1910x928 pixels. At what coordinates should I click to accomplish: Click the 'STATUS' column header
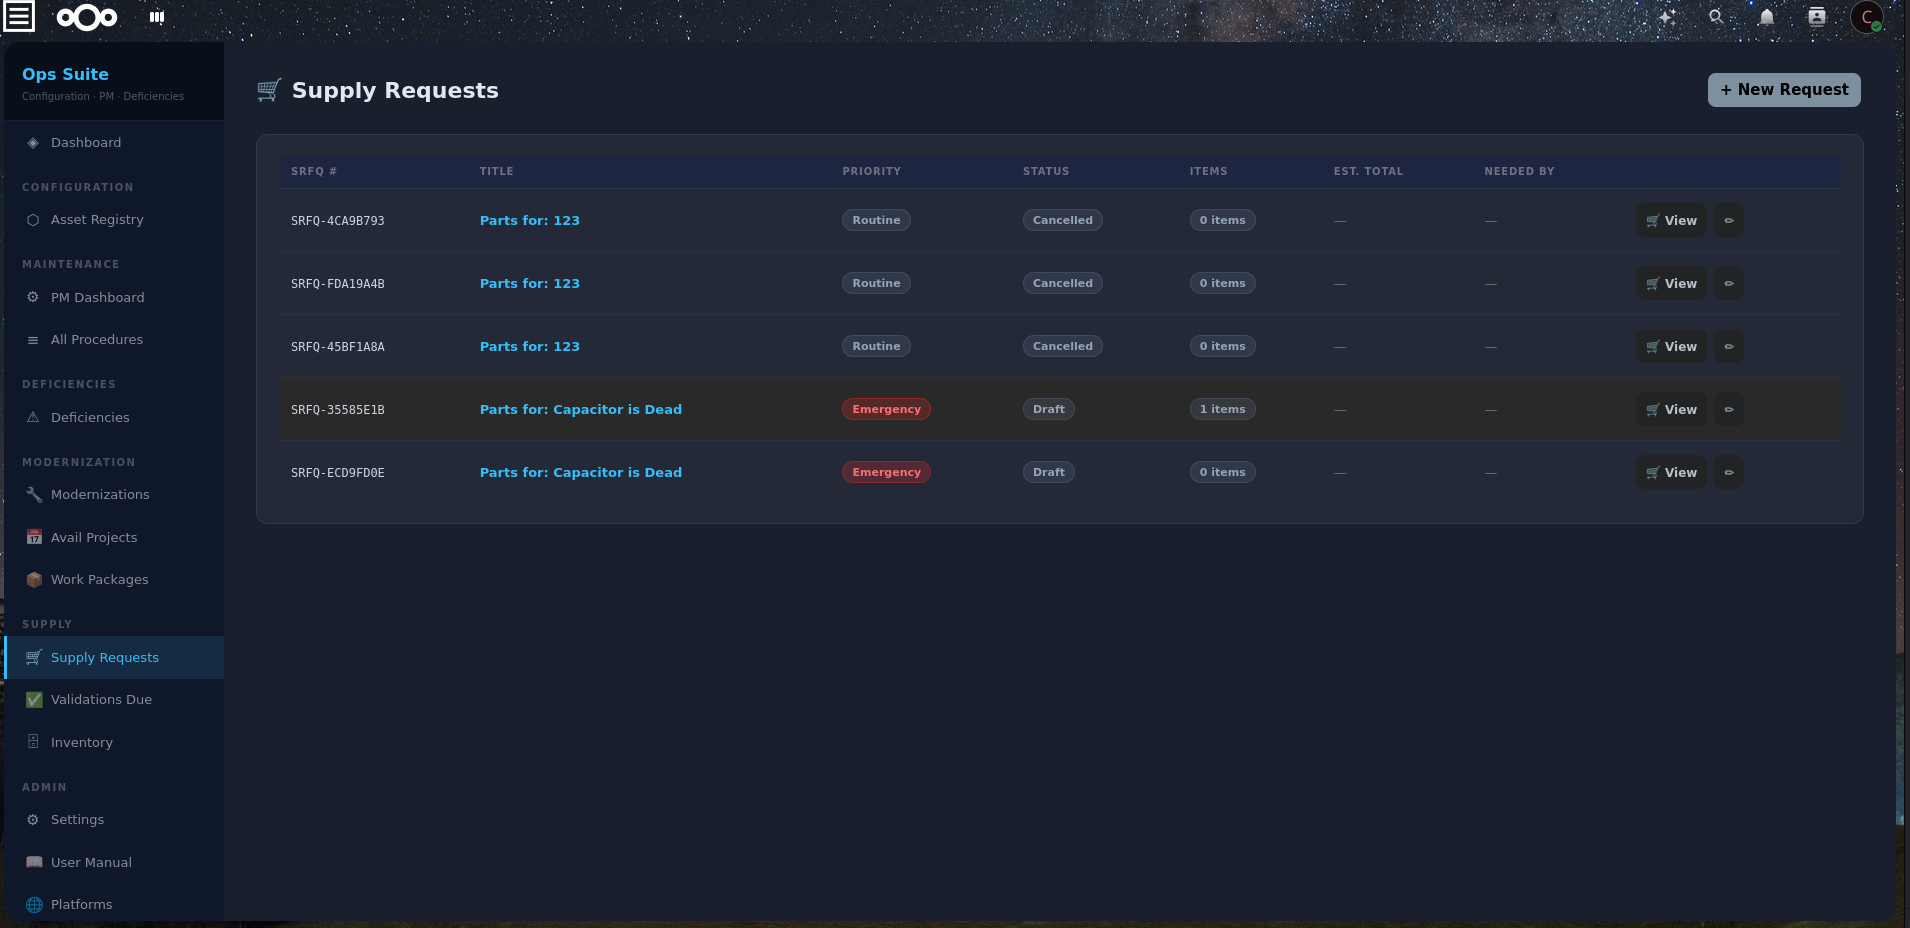coord(1046,172)
